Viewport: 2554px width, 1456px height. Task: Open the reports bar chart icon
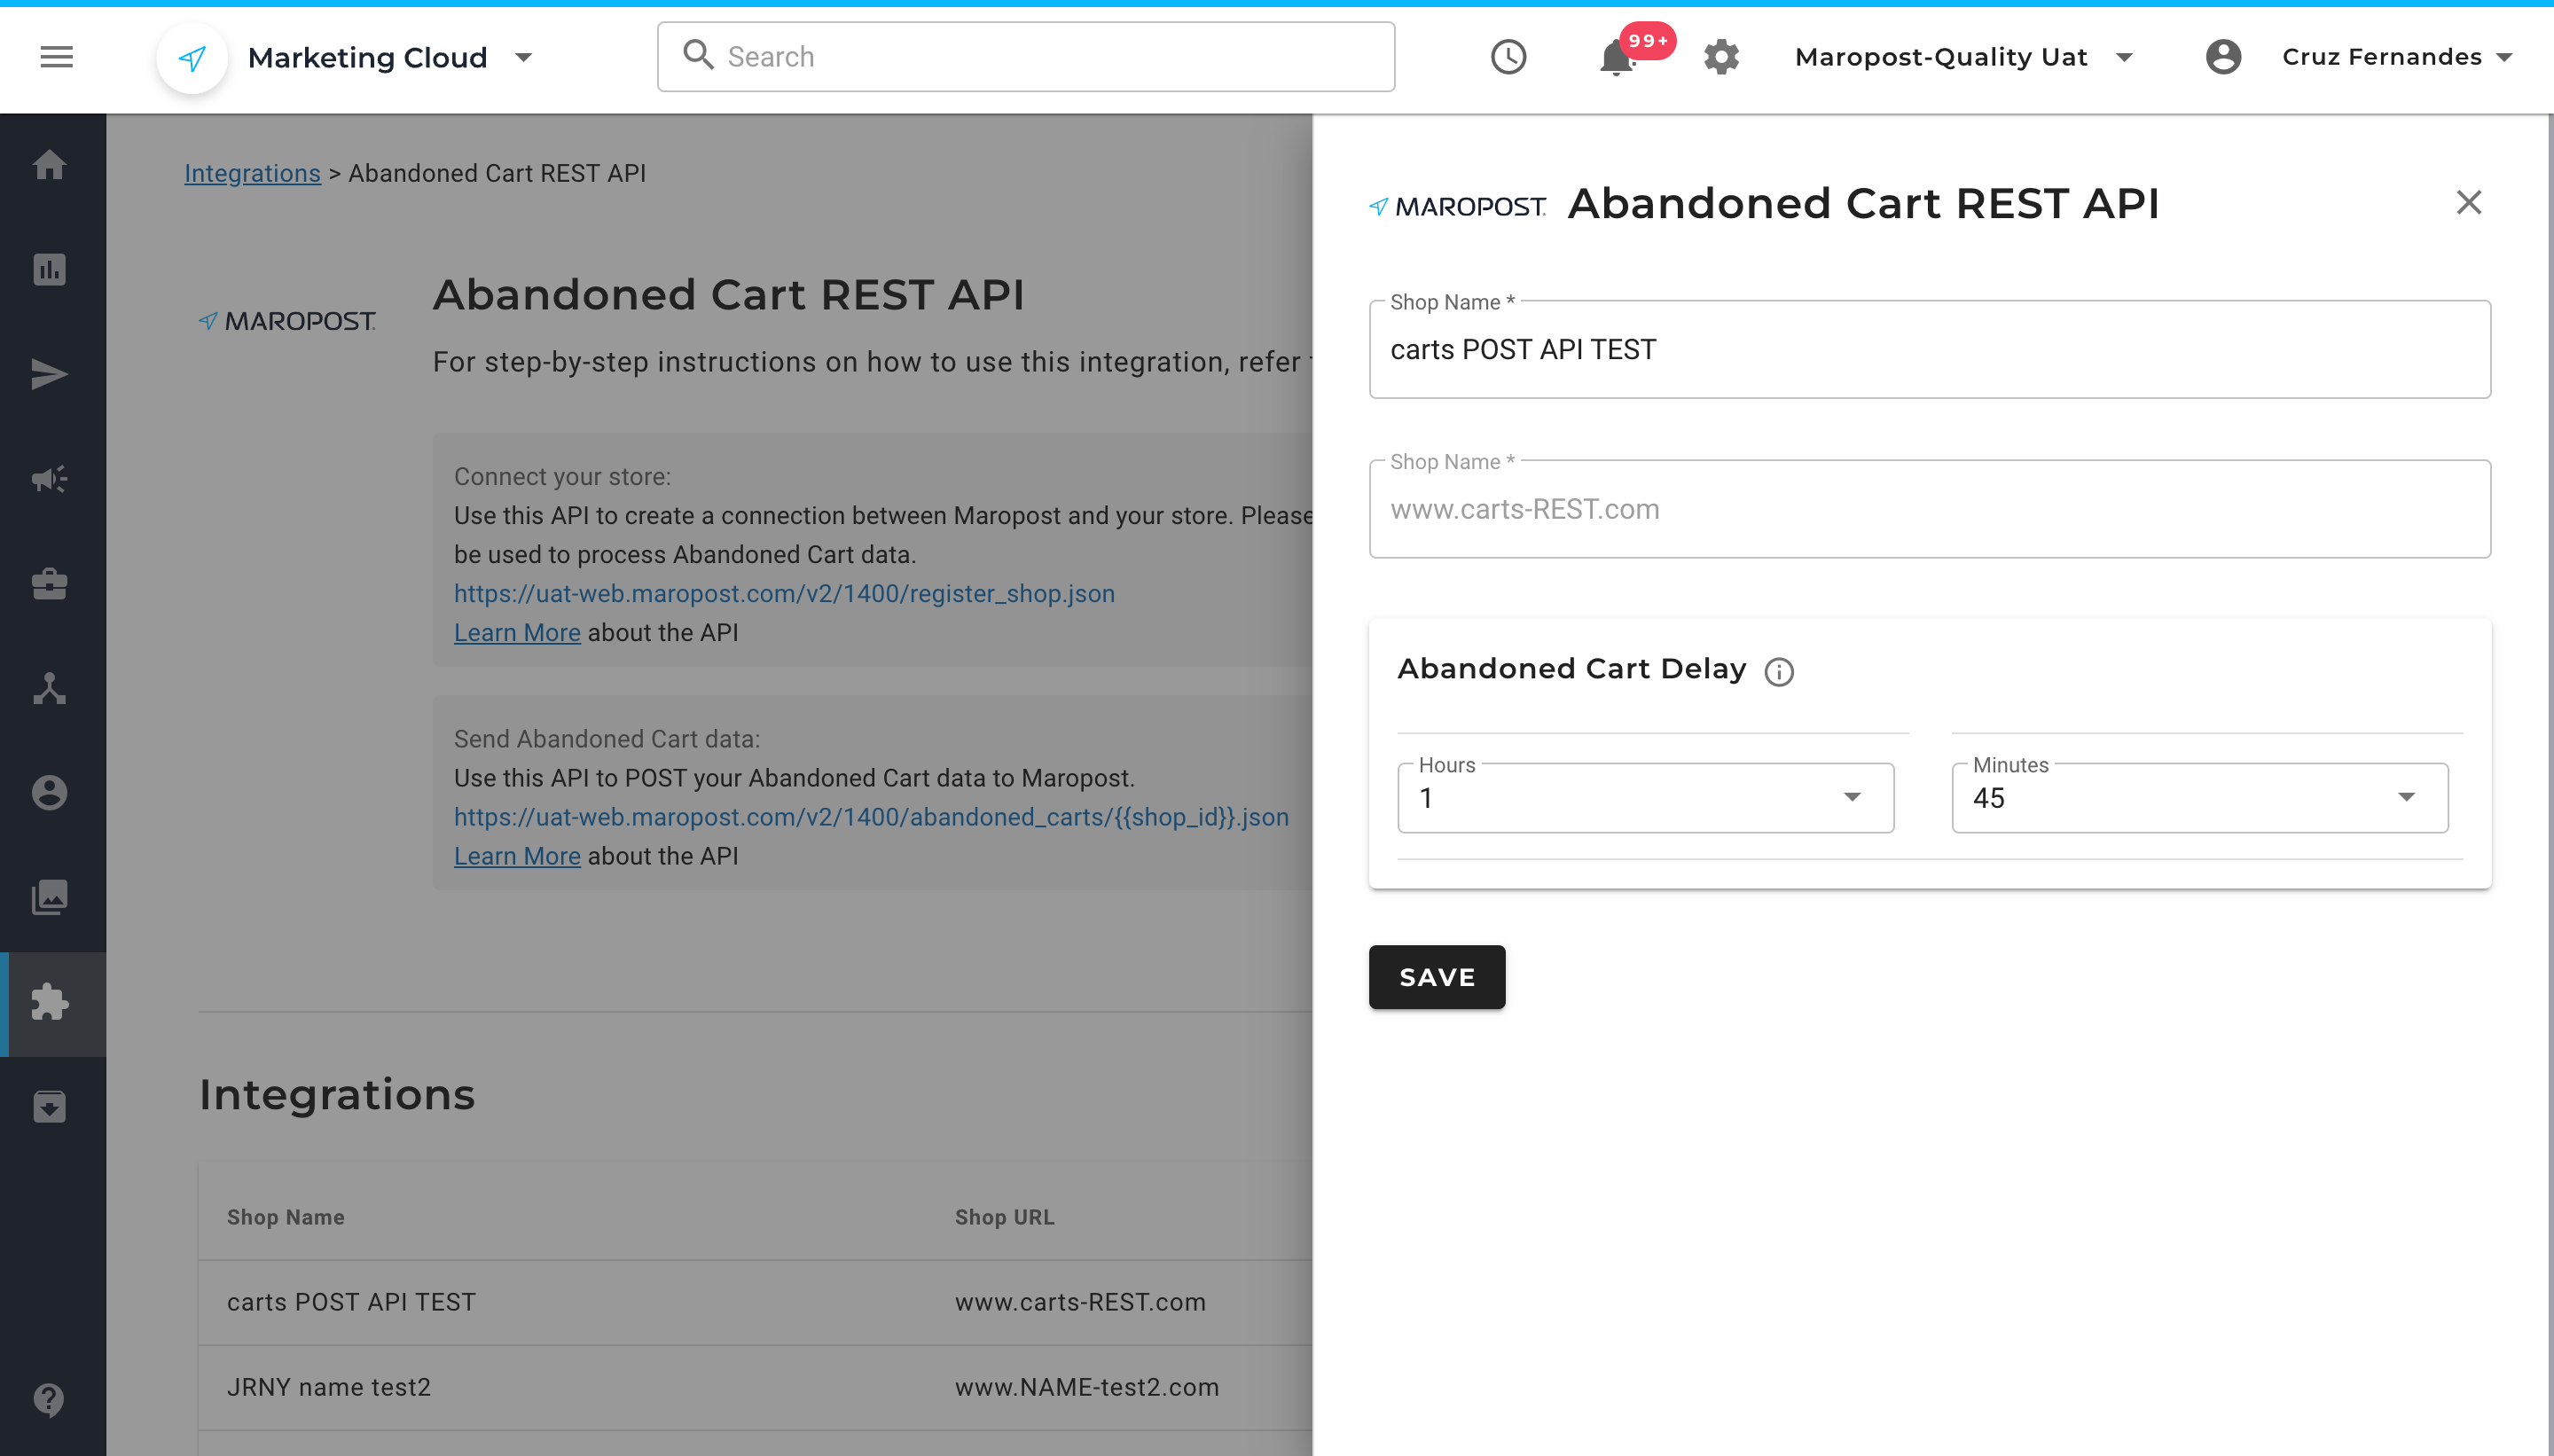click(49, 270)
